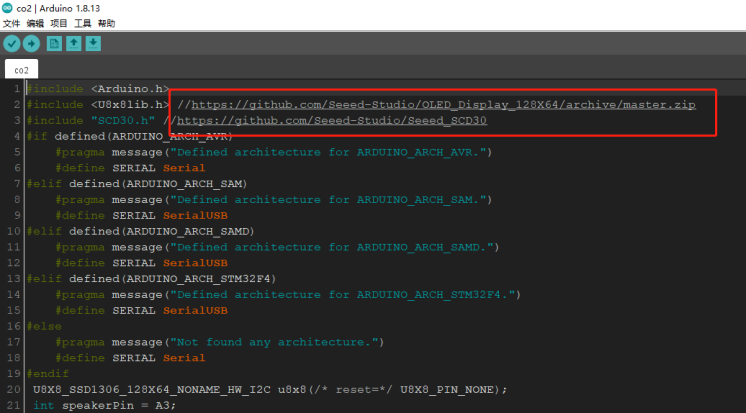Open the 编辑 menu
This screenshot has height=413, width=746.
pyautogui.click(x=35, y=23)
